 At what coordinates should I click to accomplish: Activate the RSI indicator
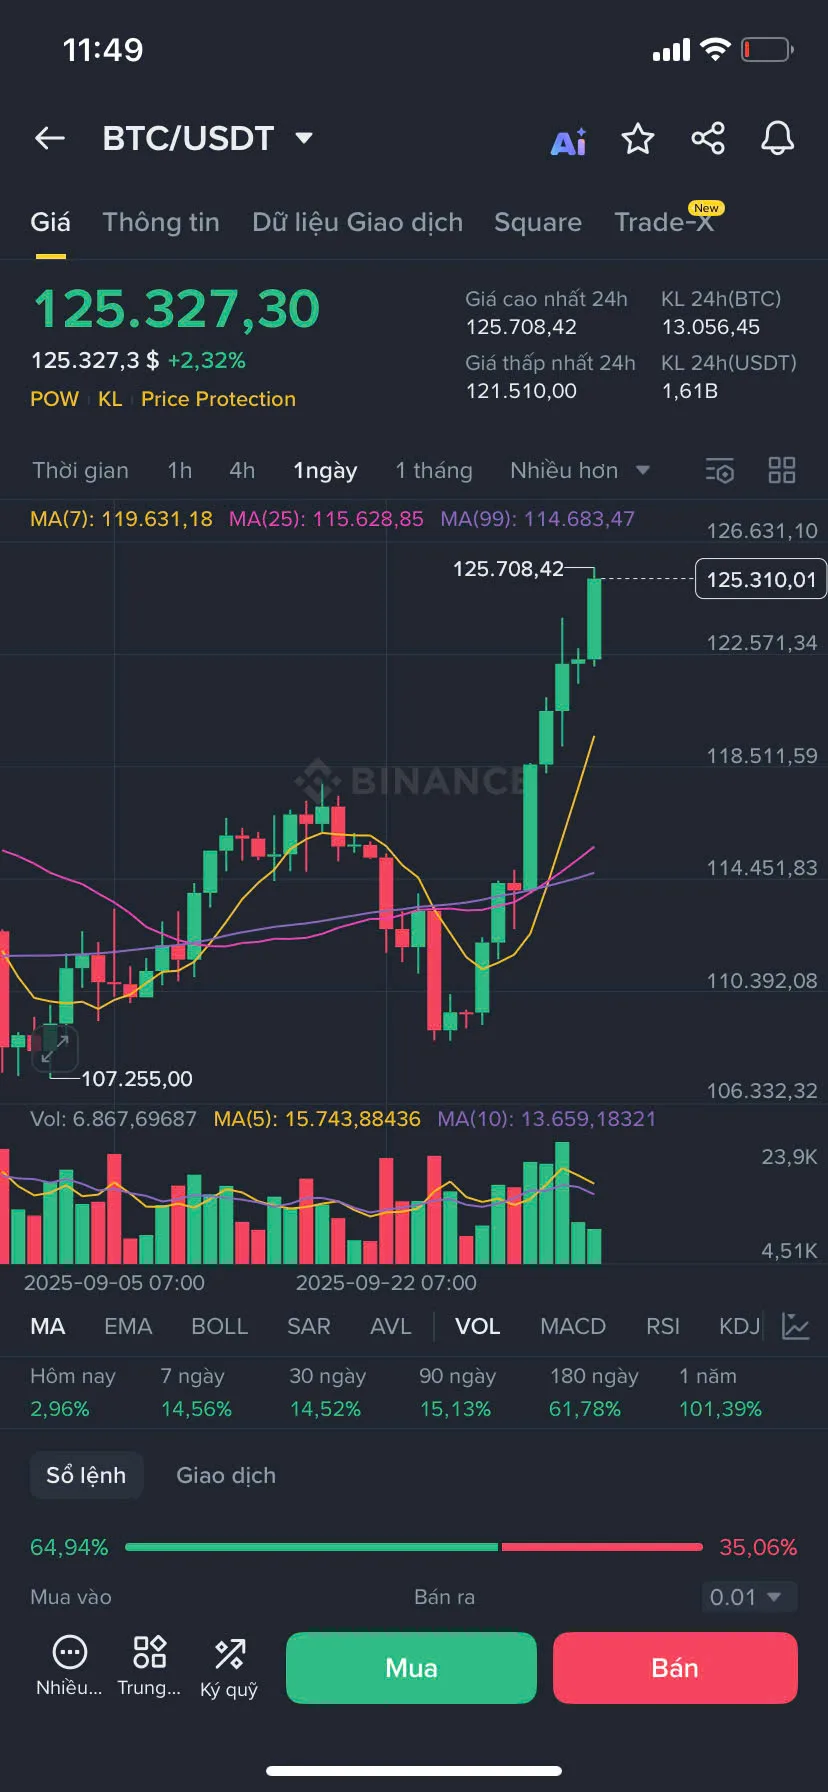[662, 1326]
